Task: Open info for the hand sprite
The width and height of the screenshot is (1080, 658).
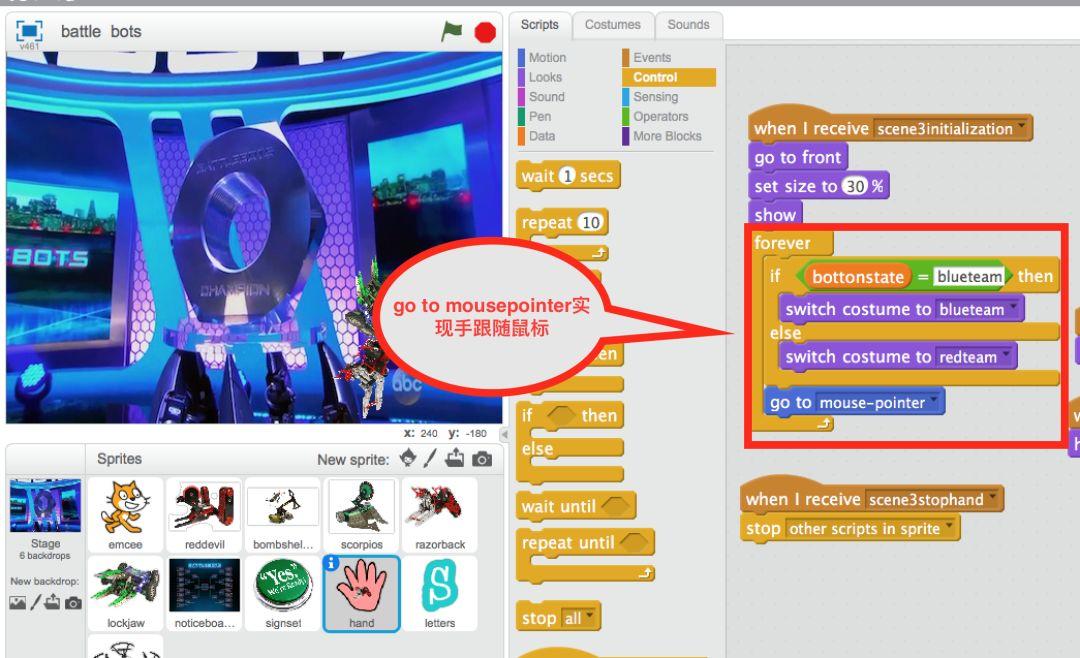Action: 331,563
